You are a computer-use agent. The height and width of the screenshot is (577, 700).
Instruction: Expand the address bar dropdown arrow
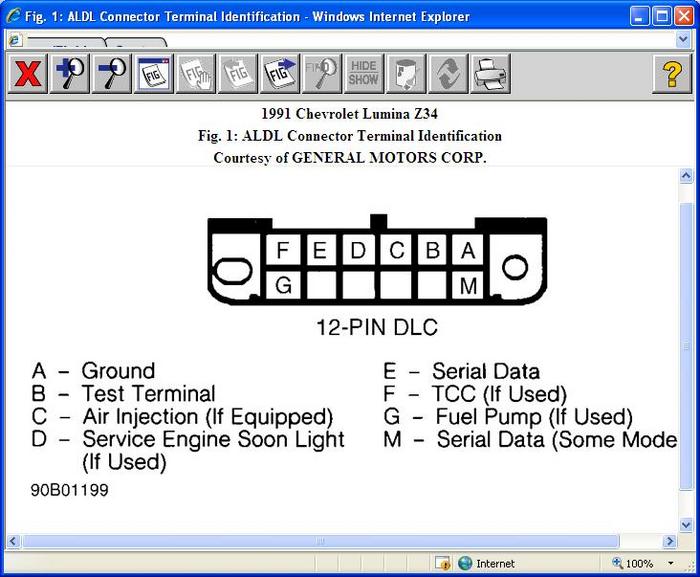[683, 40]
